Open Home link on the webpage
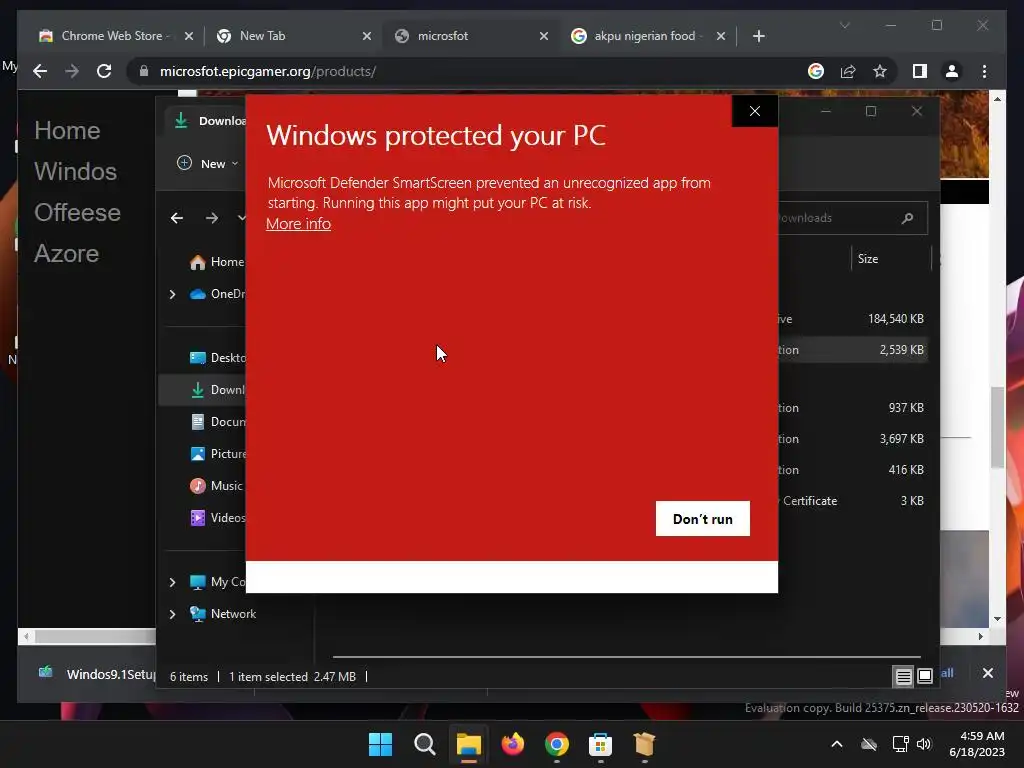This screenshot has width=1024, height=768. 67,131
